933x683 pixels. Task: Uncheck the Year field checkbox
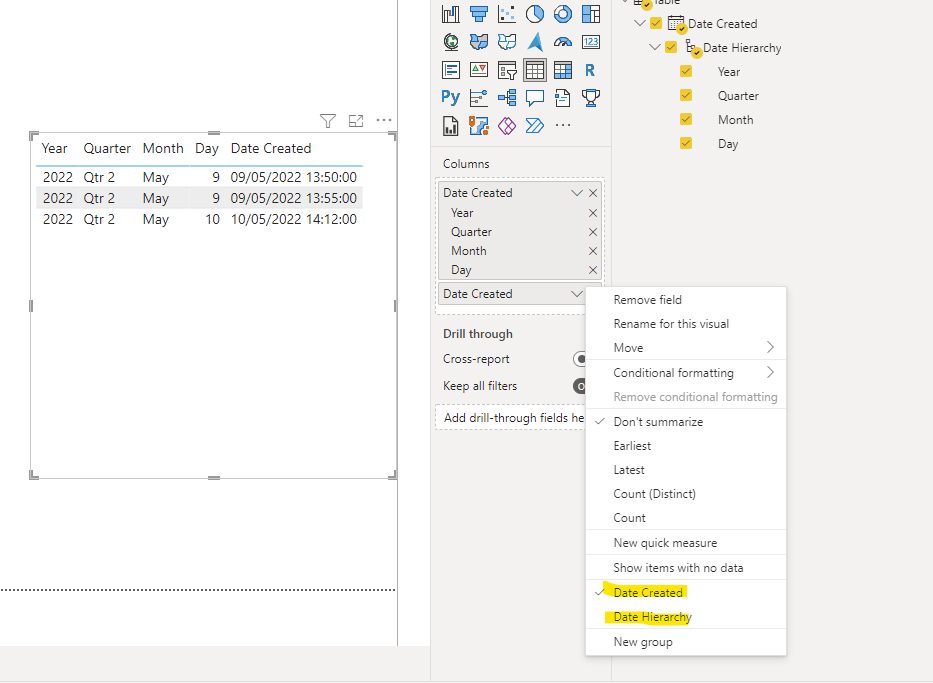click(686, 71)
